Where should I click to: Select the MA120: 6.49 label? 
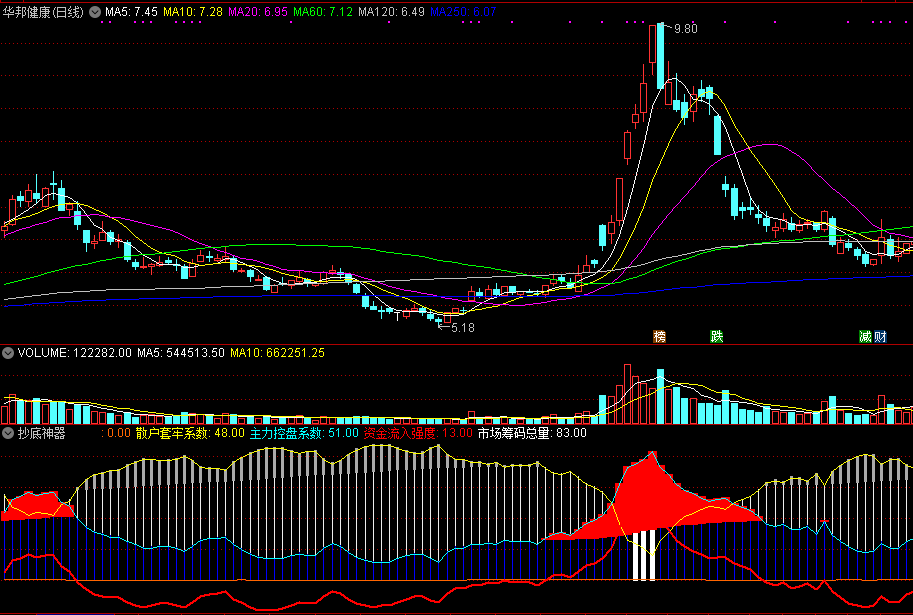click(x=391, y=12)
